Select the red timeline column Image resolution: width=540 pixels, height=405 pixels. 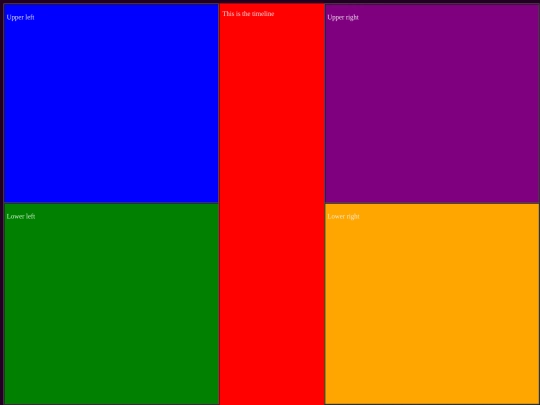tap(272, 204)
